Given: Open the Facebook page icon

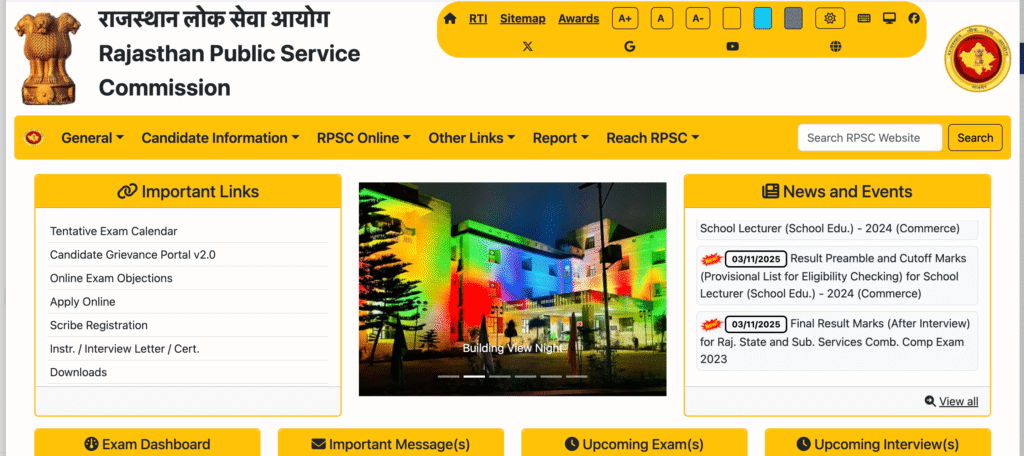Looking at the screenshot, I should pos(914,18).
